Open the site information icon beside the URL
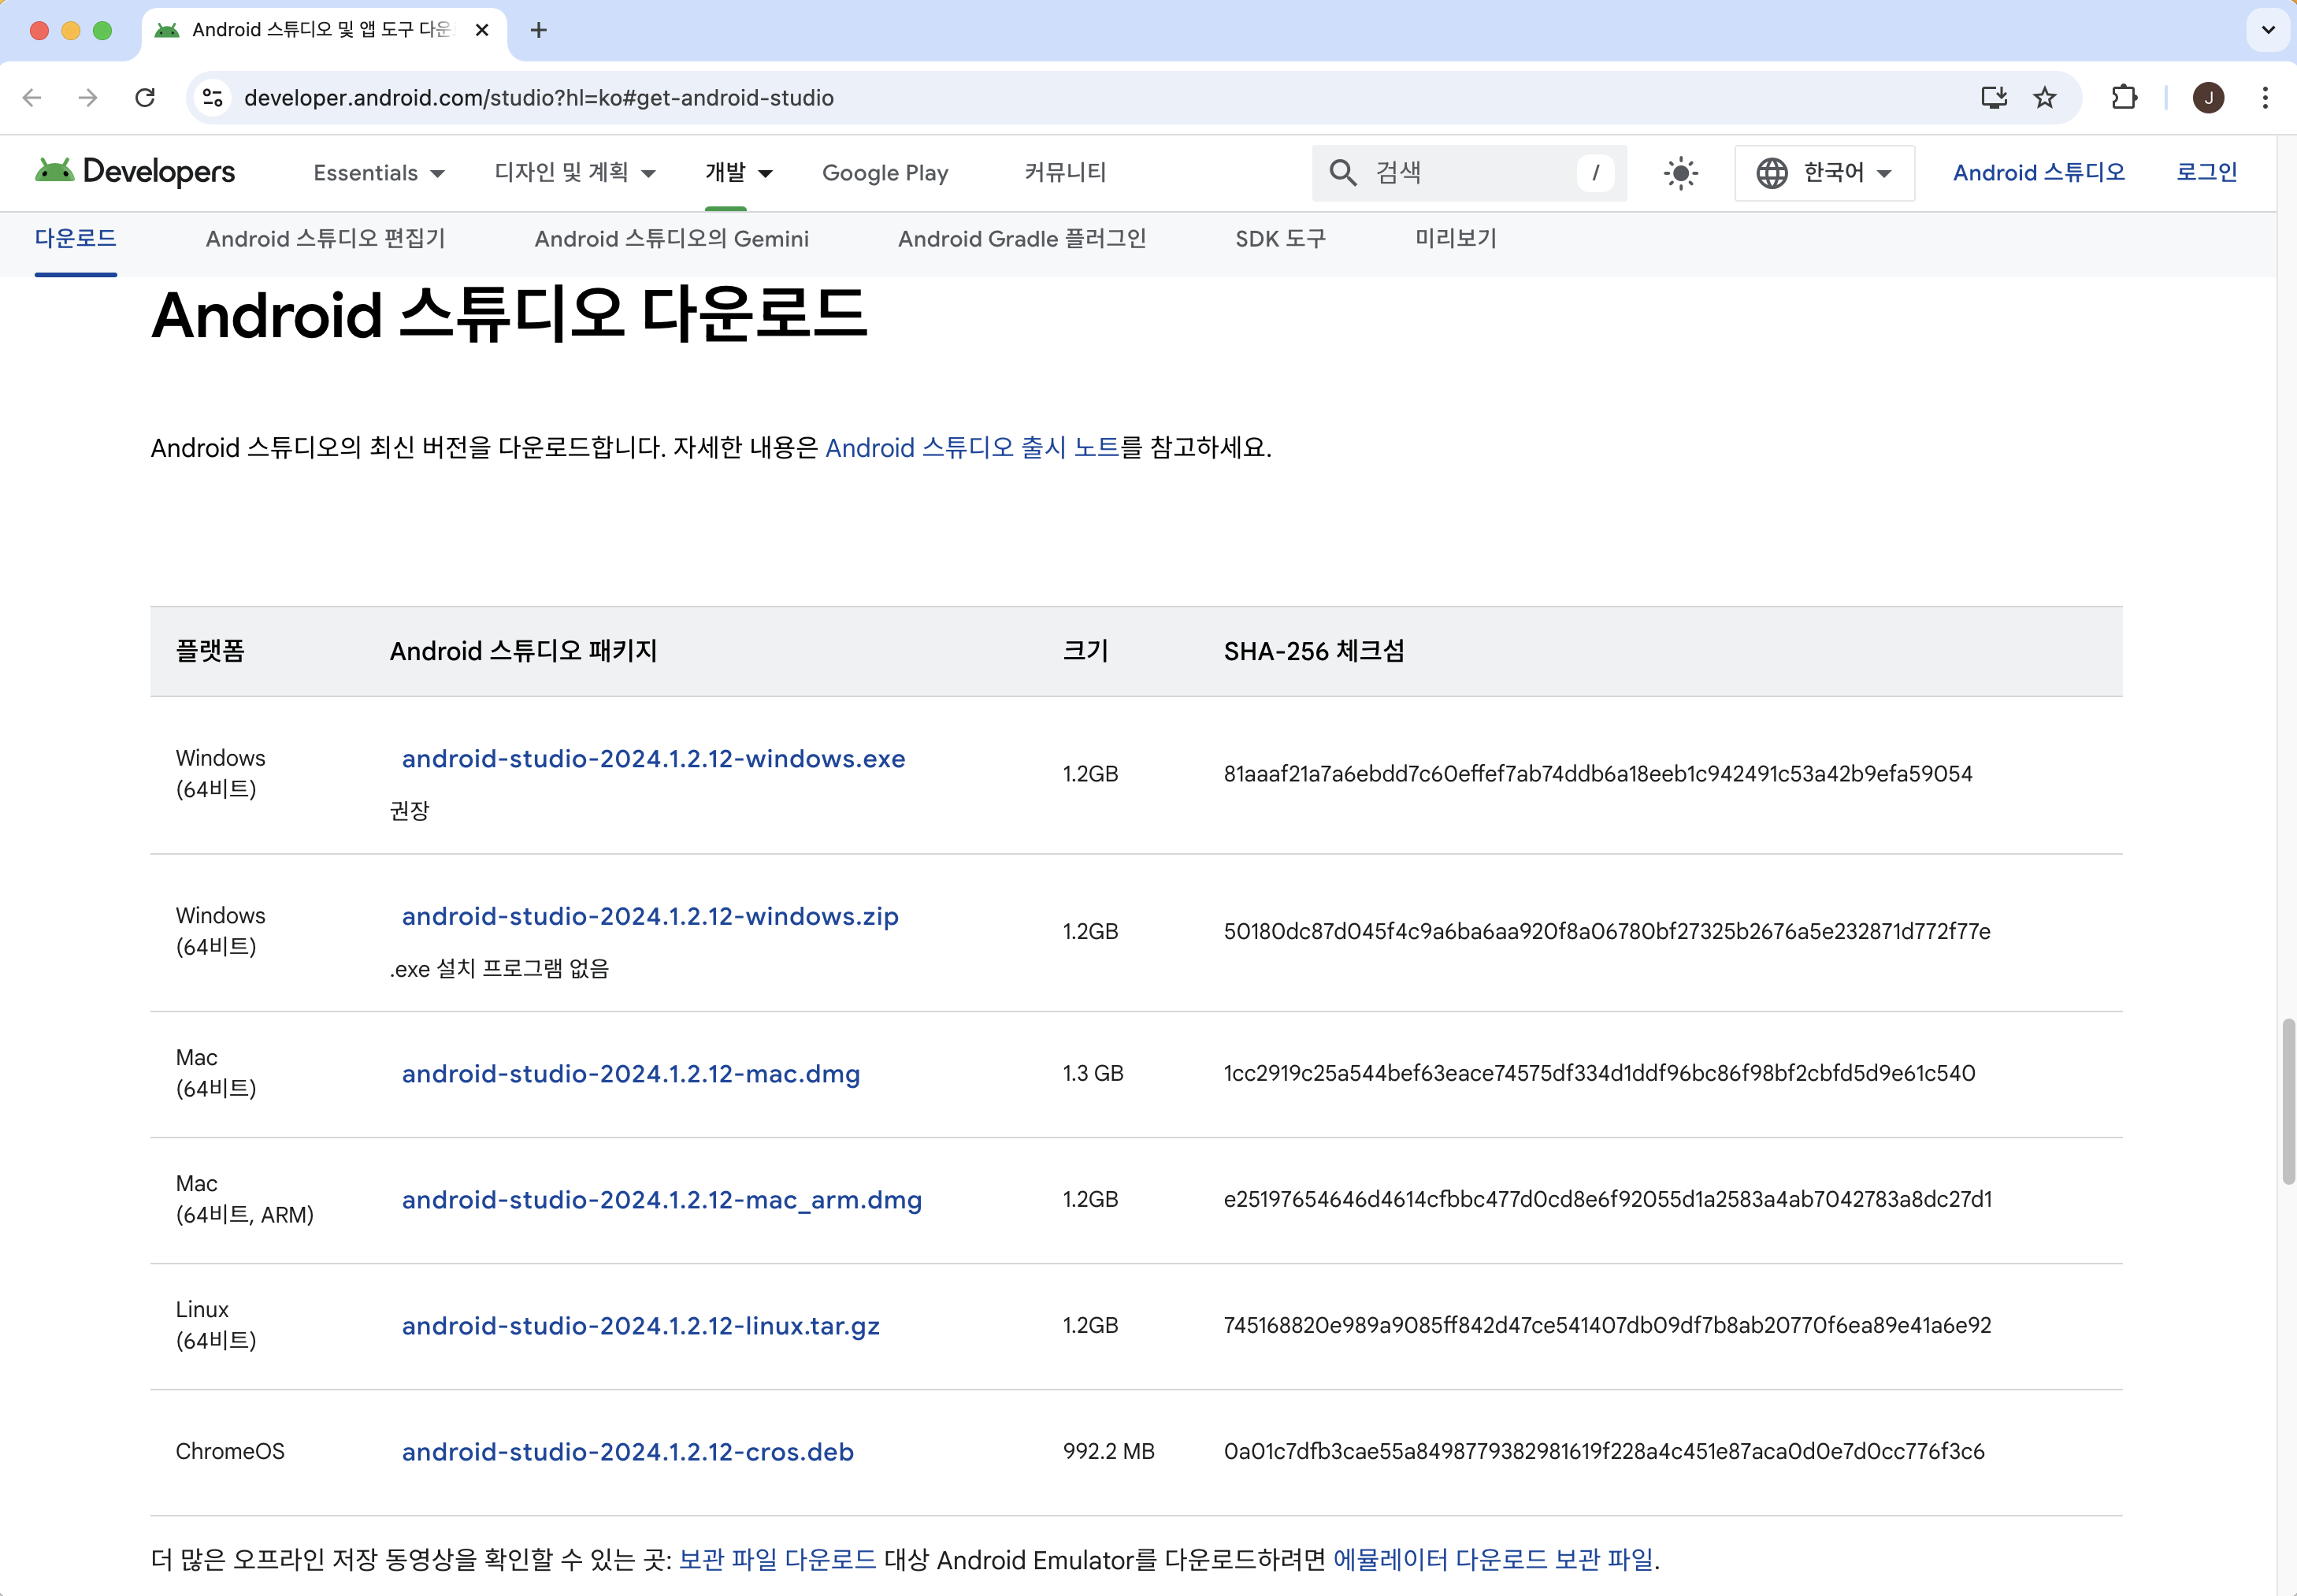The width and height of the screenshot is (2297, 1596). [213, 97]
